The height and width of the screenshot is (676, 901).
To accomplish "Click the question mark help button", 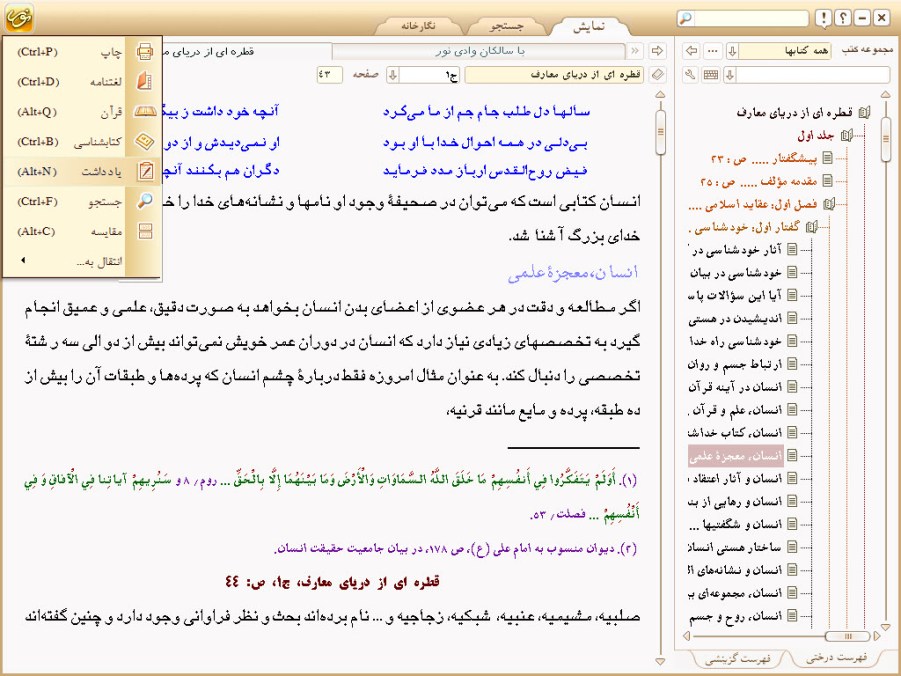I will [842, 18].
